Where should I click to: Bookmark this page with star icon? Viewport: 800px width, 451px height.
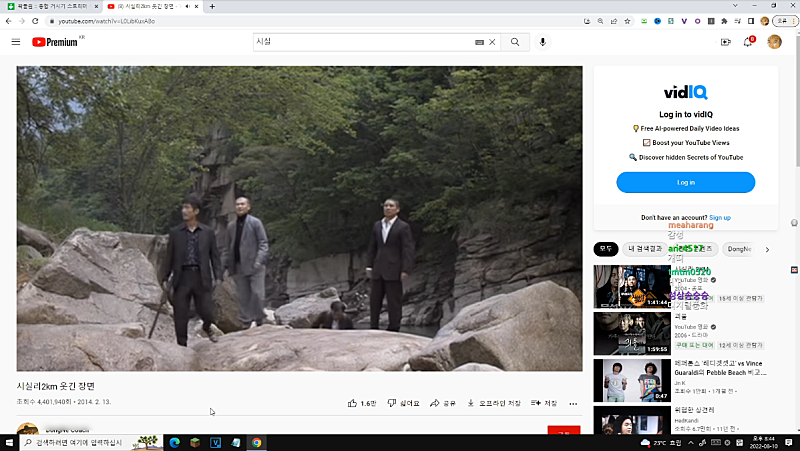[x=627, y=21]
